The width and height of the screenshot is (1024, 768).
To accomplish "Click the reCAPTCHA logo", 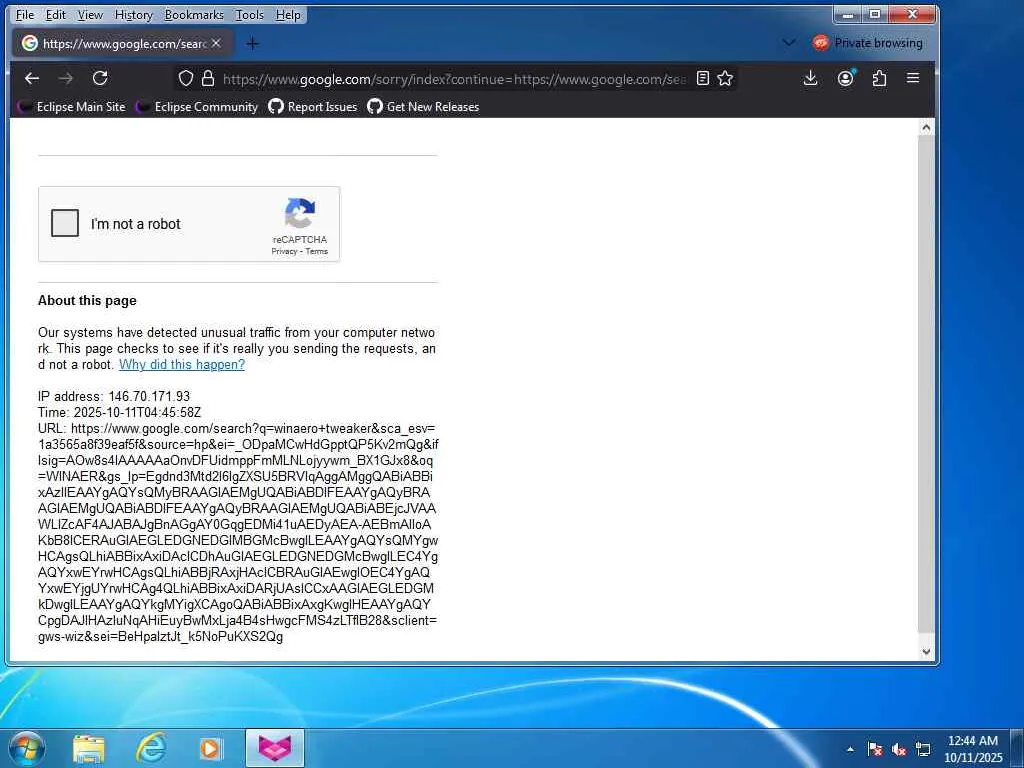I will coord(300,213).
